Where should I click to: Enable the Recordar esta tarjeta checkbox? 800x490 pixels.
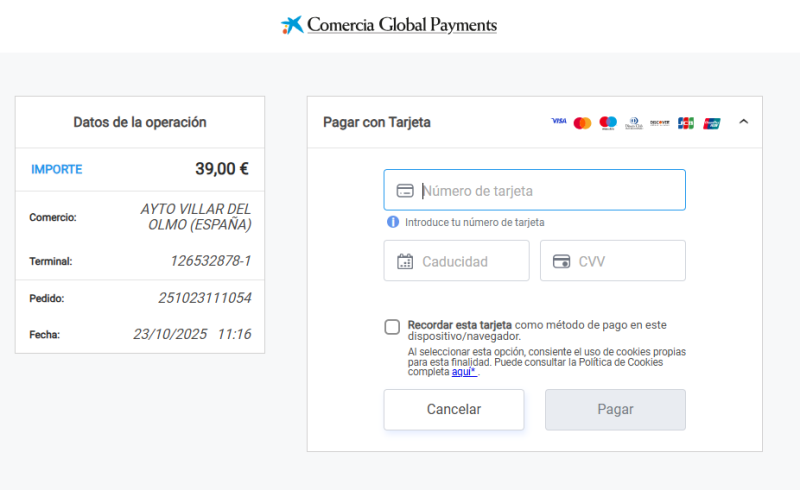(x=392, y=327)
